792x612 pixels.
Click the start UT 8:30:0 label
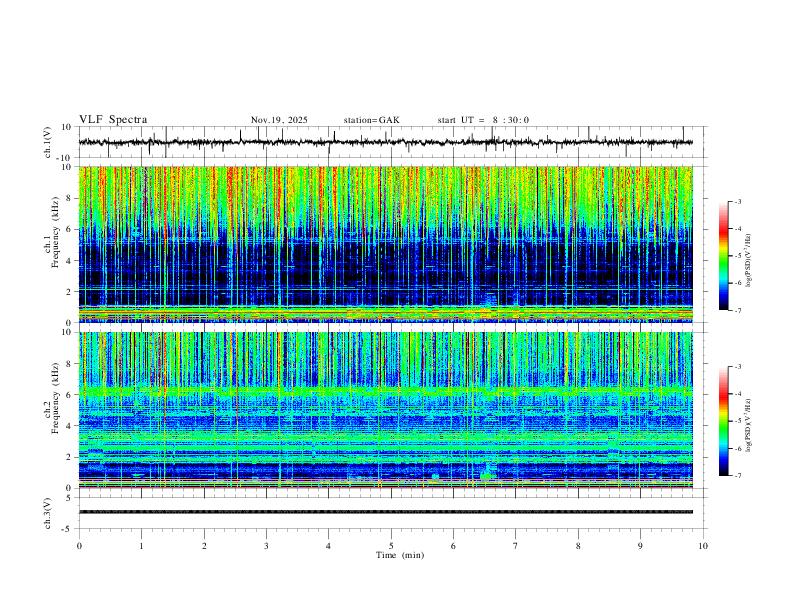point(483,120)
